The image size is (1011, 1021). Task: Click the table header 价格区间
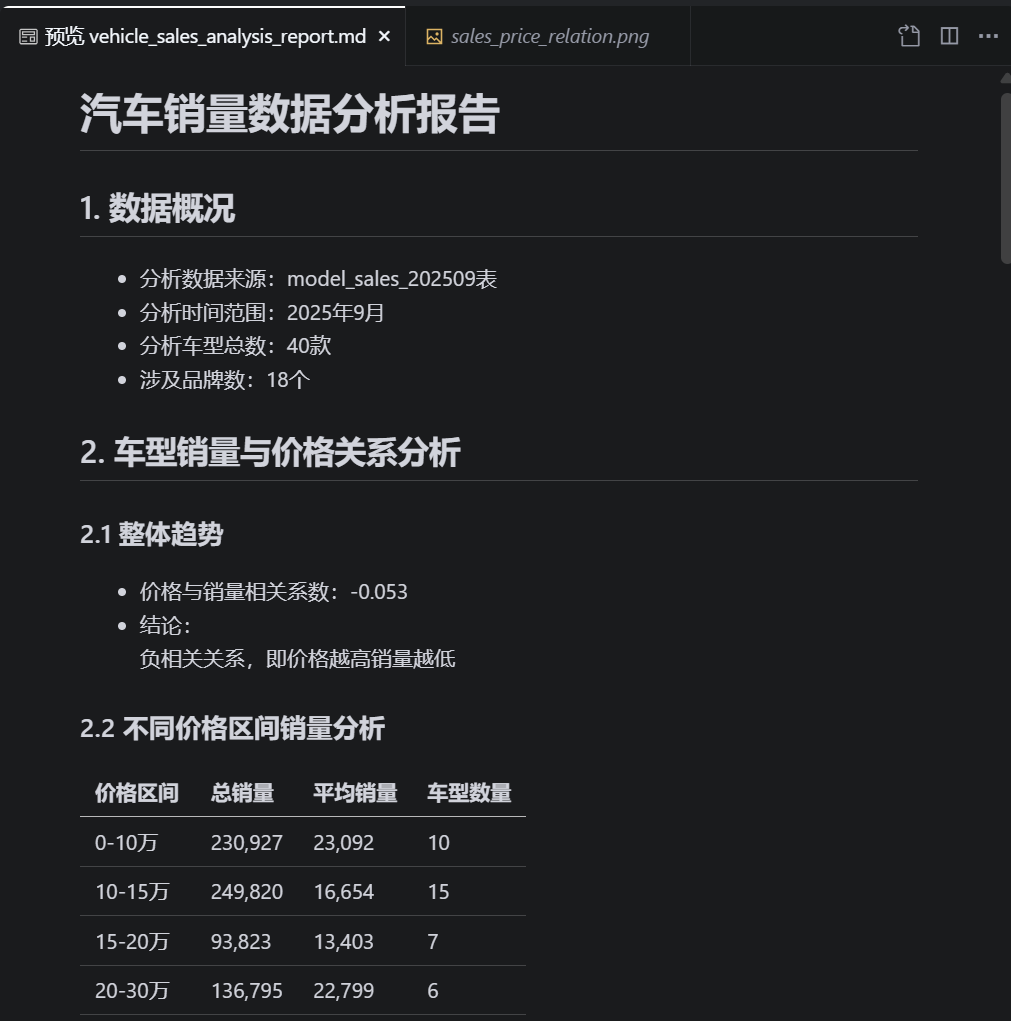point(137,793)
